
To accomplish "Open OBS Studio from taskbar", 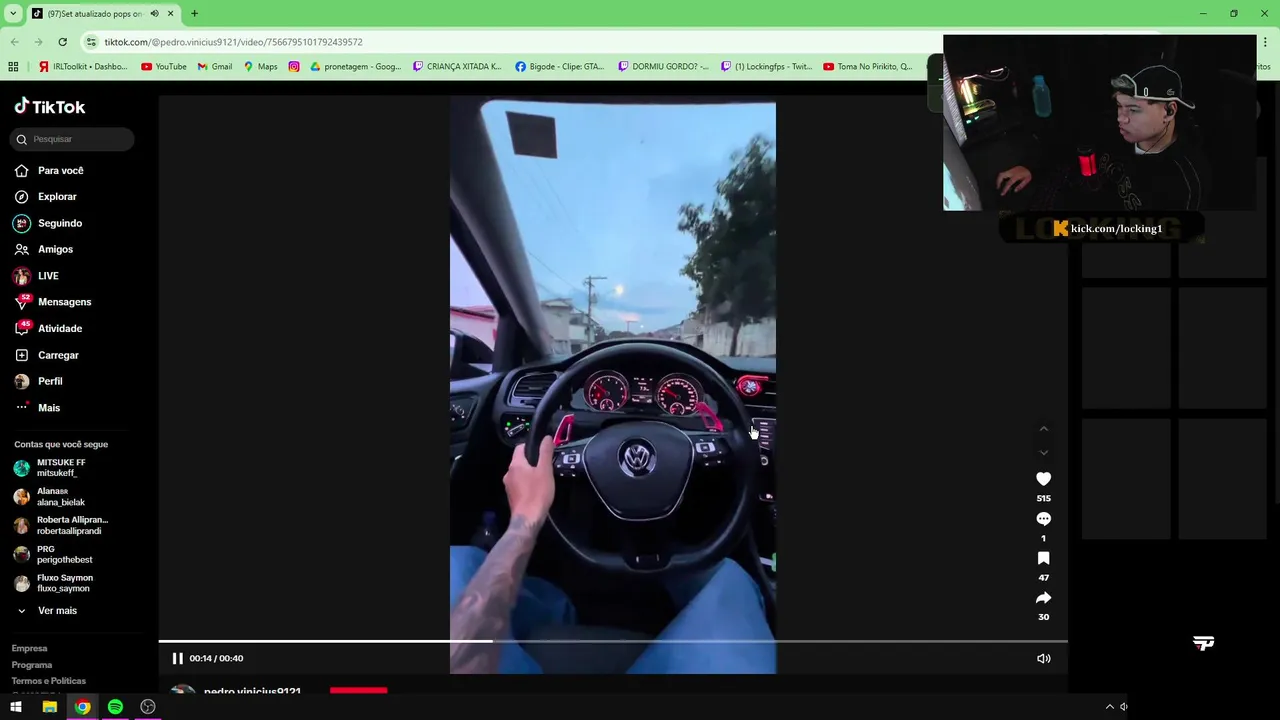I will pyautogui.click(x=148, y=707).
